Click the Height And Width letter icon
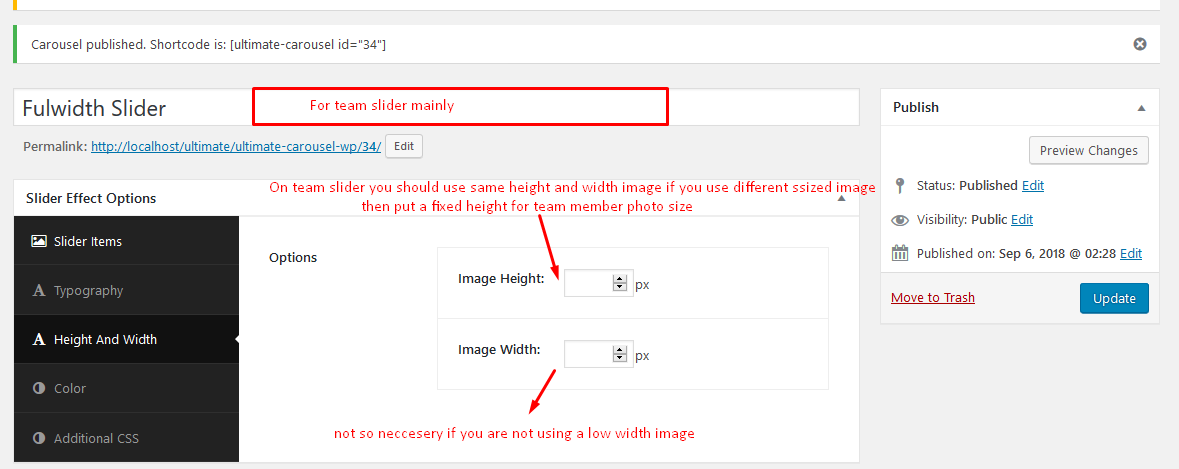This screenshot has height=469, width=1179. [39, 340]
